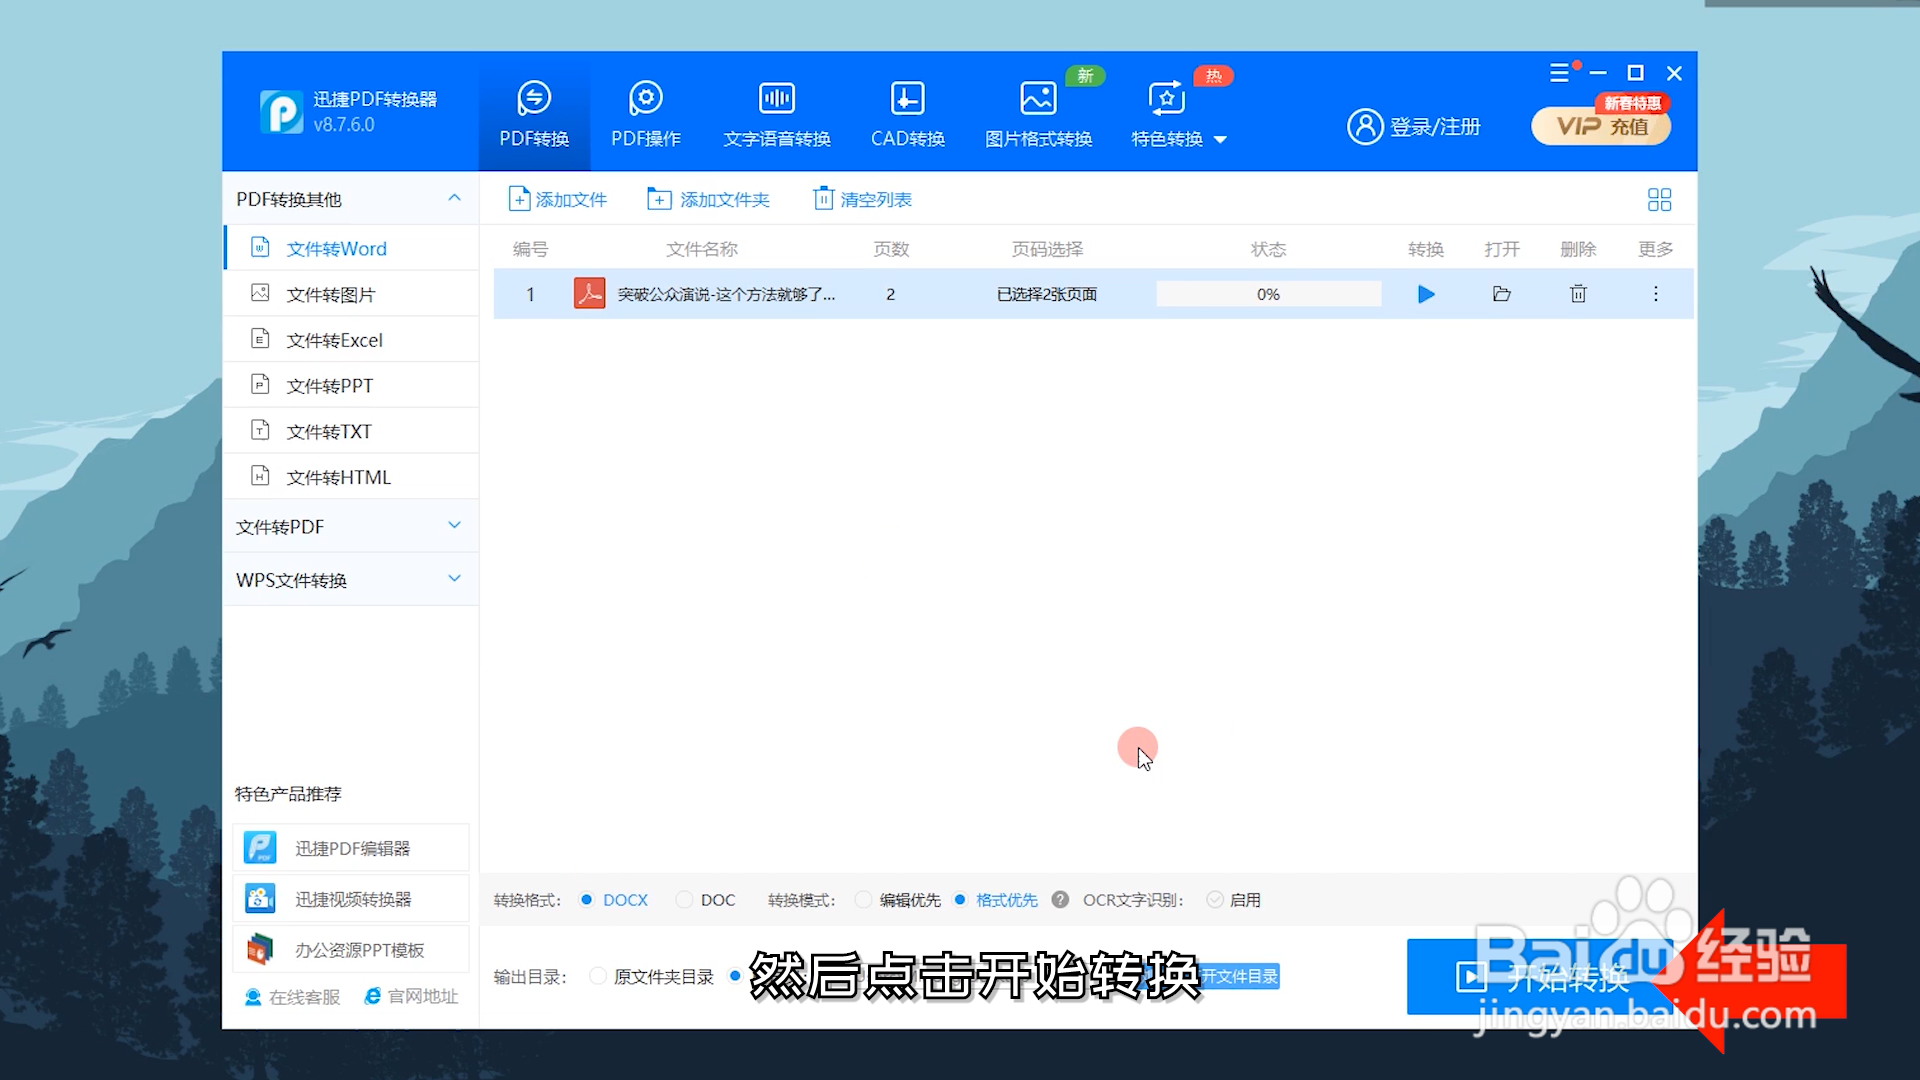The image size is (1920, 1080).
Task: Click the 添加文件 button
Action: point(558,200)
